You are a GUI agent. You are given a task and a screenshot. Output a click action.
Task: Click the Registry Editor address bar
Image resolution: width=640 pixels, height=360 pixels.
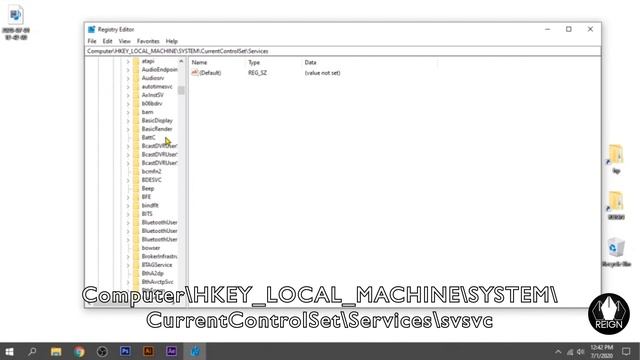click(343, 51)
